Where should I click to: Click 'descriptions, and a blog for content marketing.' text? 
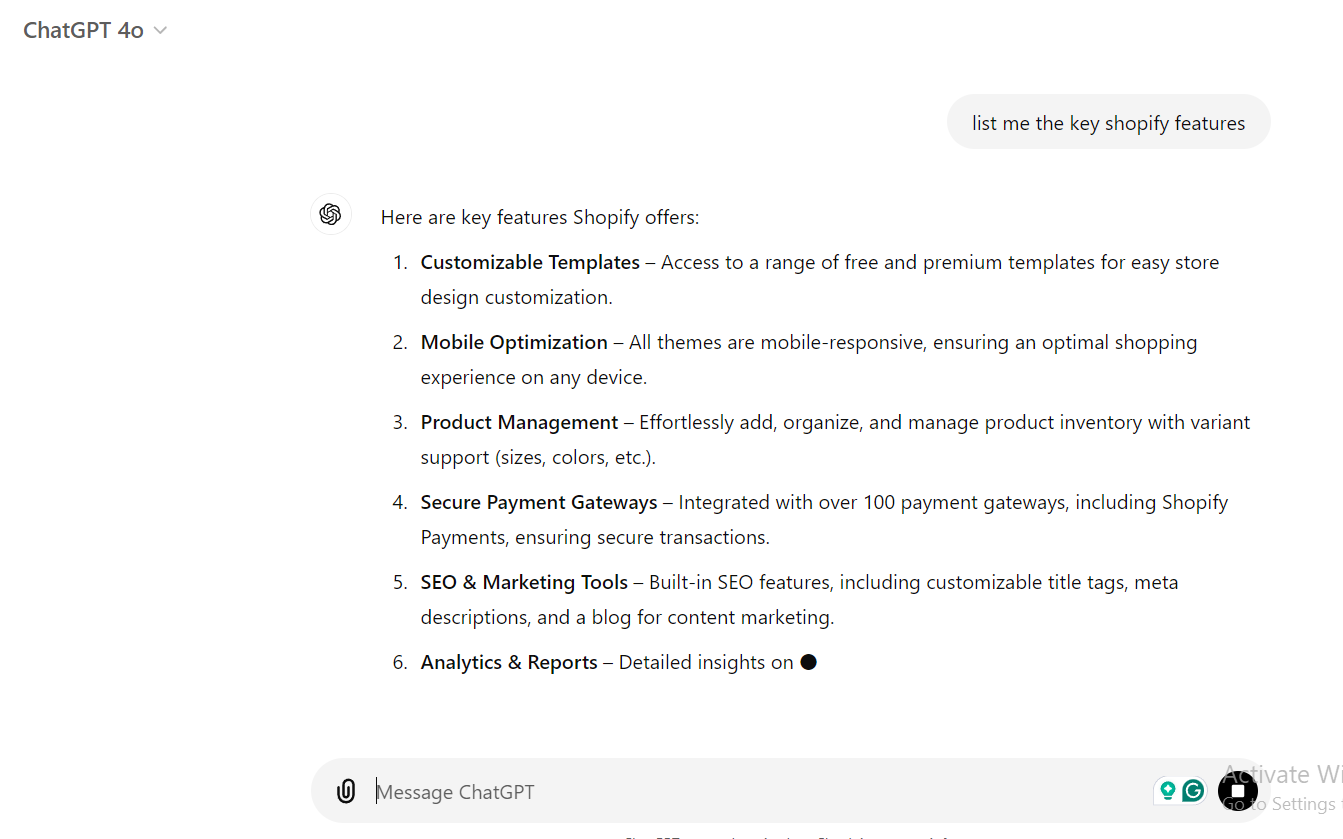point(627,617)
